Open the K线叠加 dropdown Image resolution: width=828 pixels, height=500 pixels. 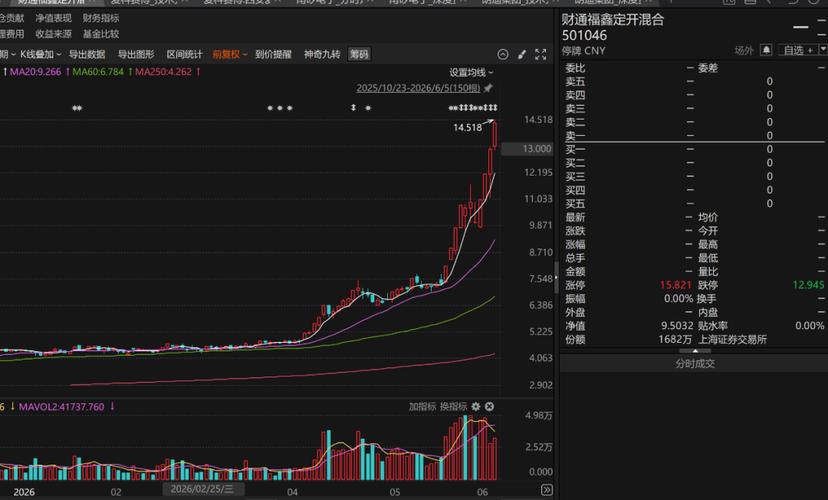click(x=41, y=54)
